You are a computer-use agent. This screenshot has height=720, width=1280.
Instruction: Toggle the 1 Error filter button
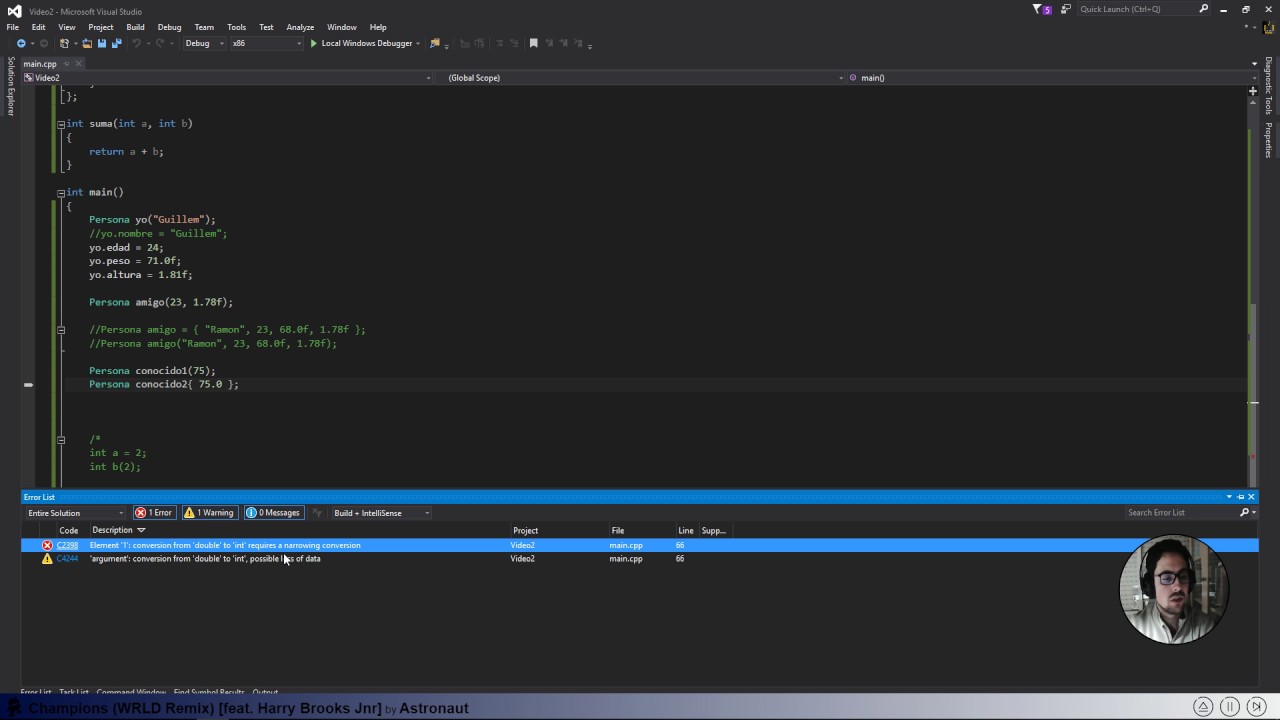tap(154, 513)
